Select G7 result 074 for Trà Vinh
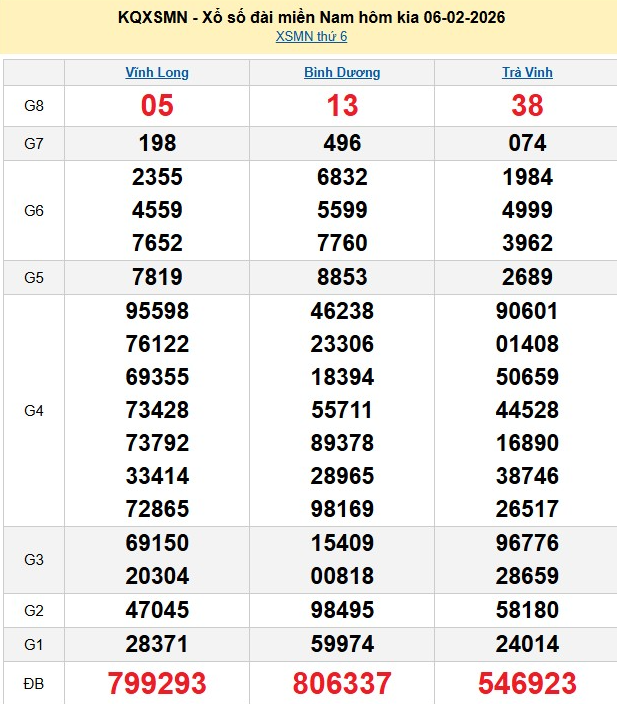Screen dimensions: 617x704 click(x=527, y=143)
